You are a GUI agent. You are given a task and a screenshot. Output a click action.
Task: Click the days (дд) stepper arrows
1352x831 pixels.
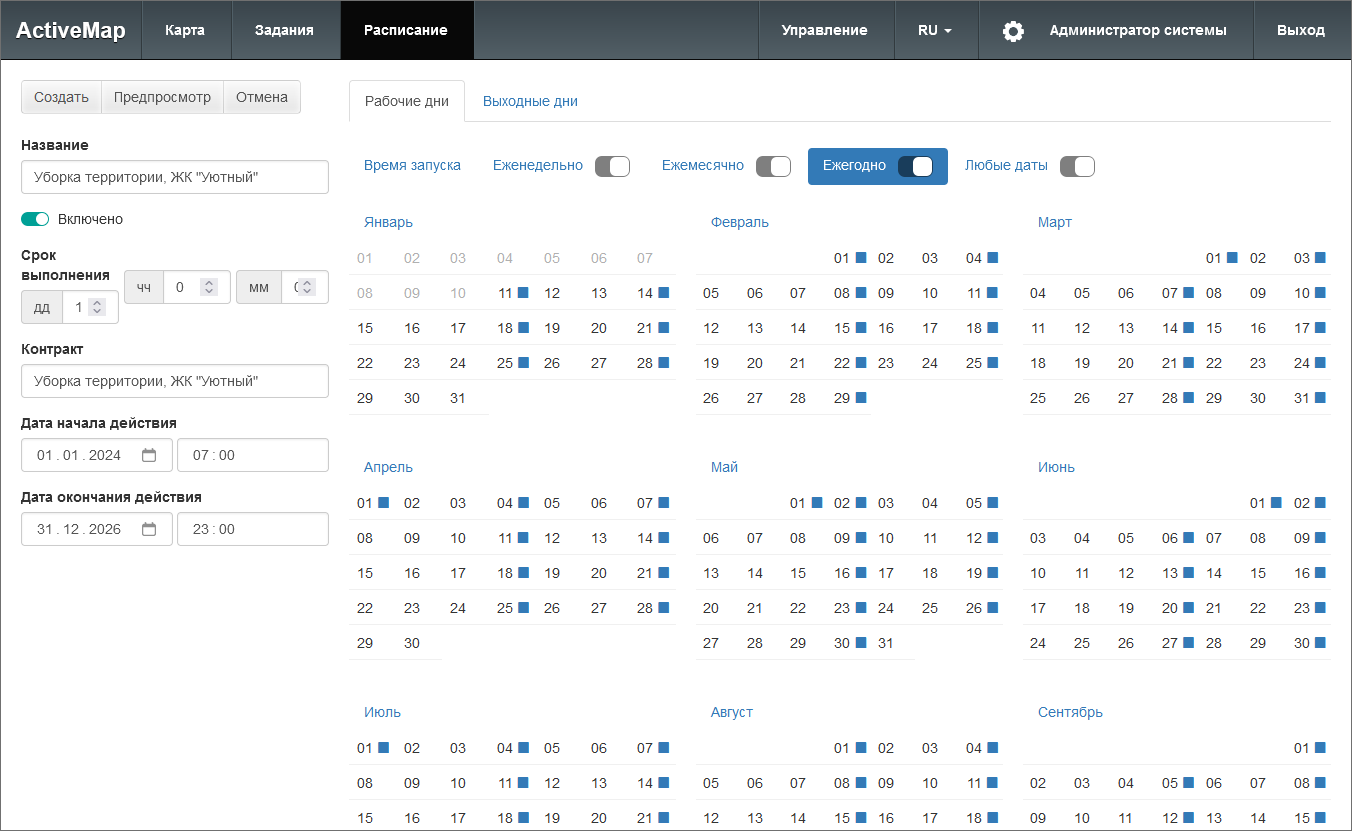pyautogui.click(x=97, y=308)
